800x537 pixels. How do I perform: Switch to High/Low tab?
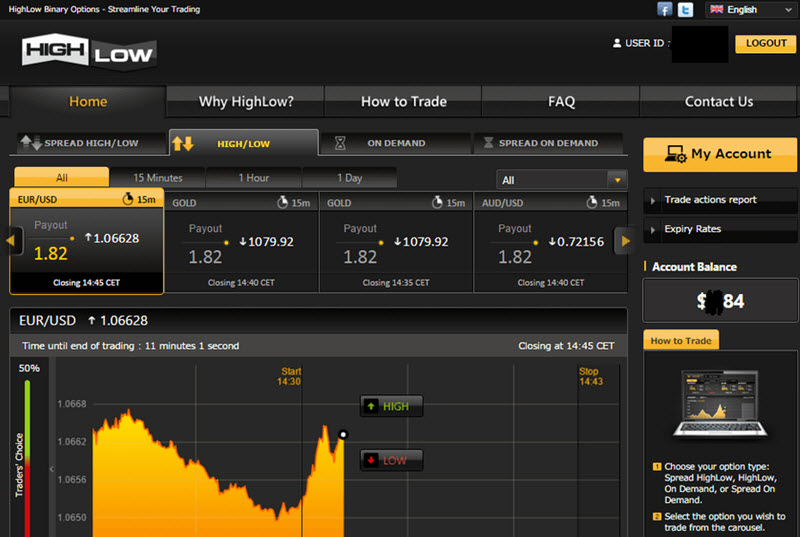coord(244,143)
